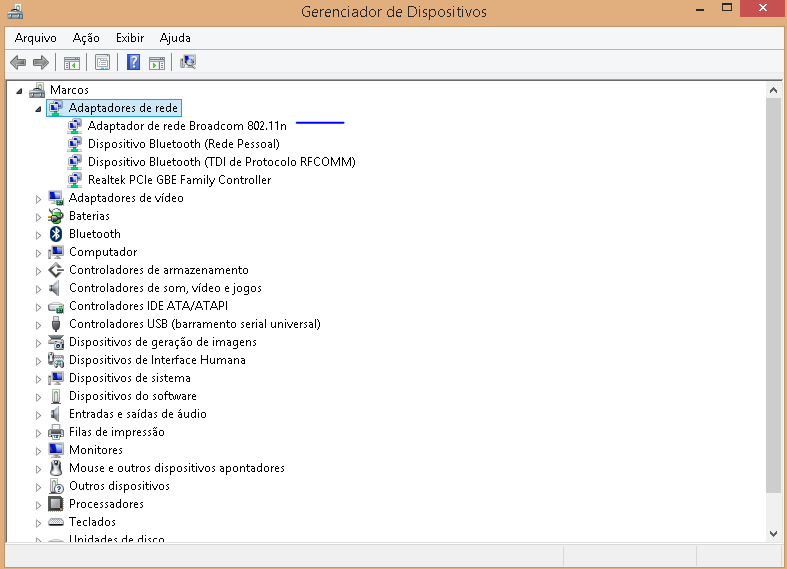Open the Ação menu
The image size is (787, 569).
(86, 38)
